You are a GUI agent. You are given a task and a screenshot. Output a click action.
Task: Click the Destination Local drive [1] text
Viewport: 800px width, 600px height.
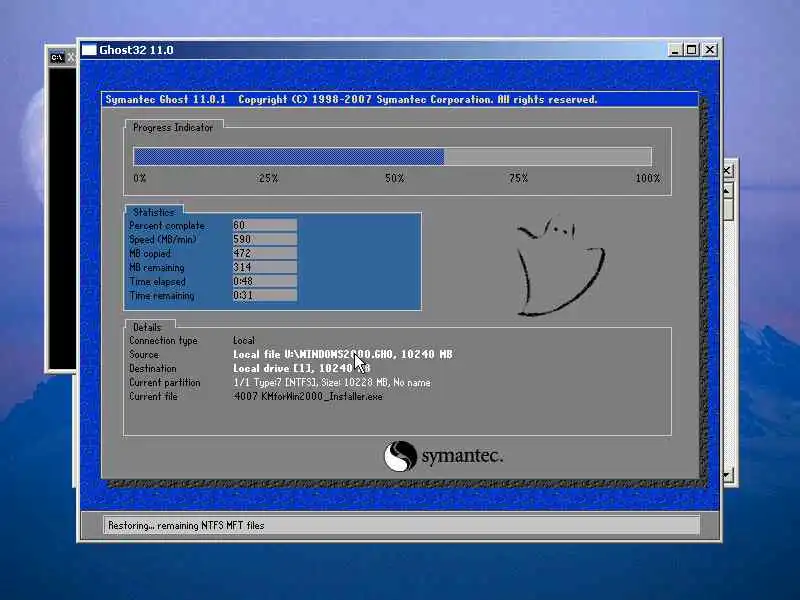tap(302, 368)
